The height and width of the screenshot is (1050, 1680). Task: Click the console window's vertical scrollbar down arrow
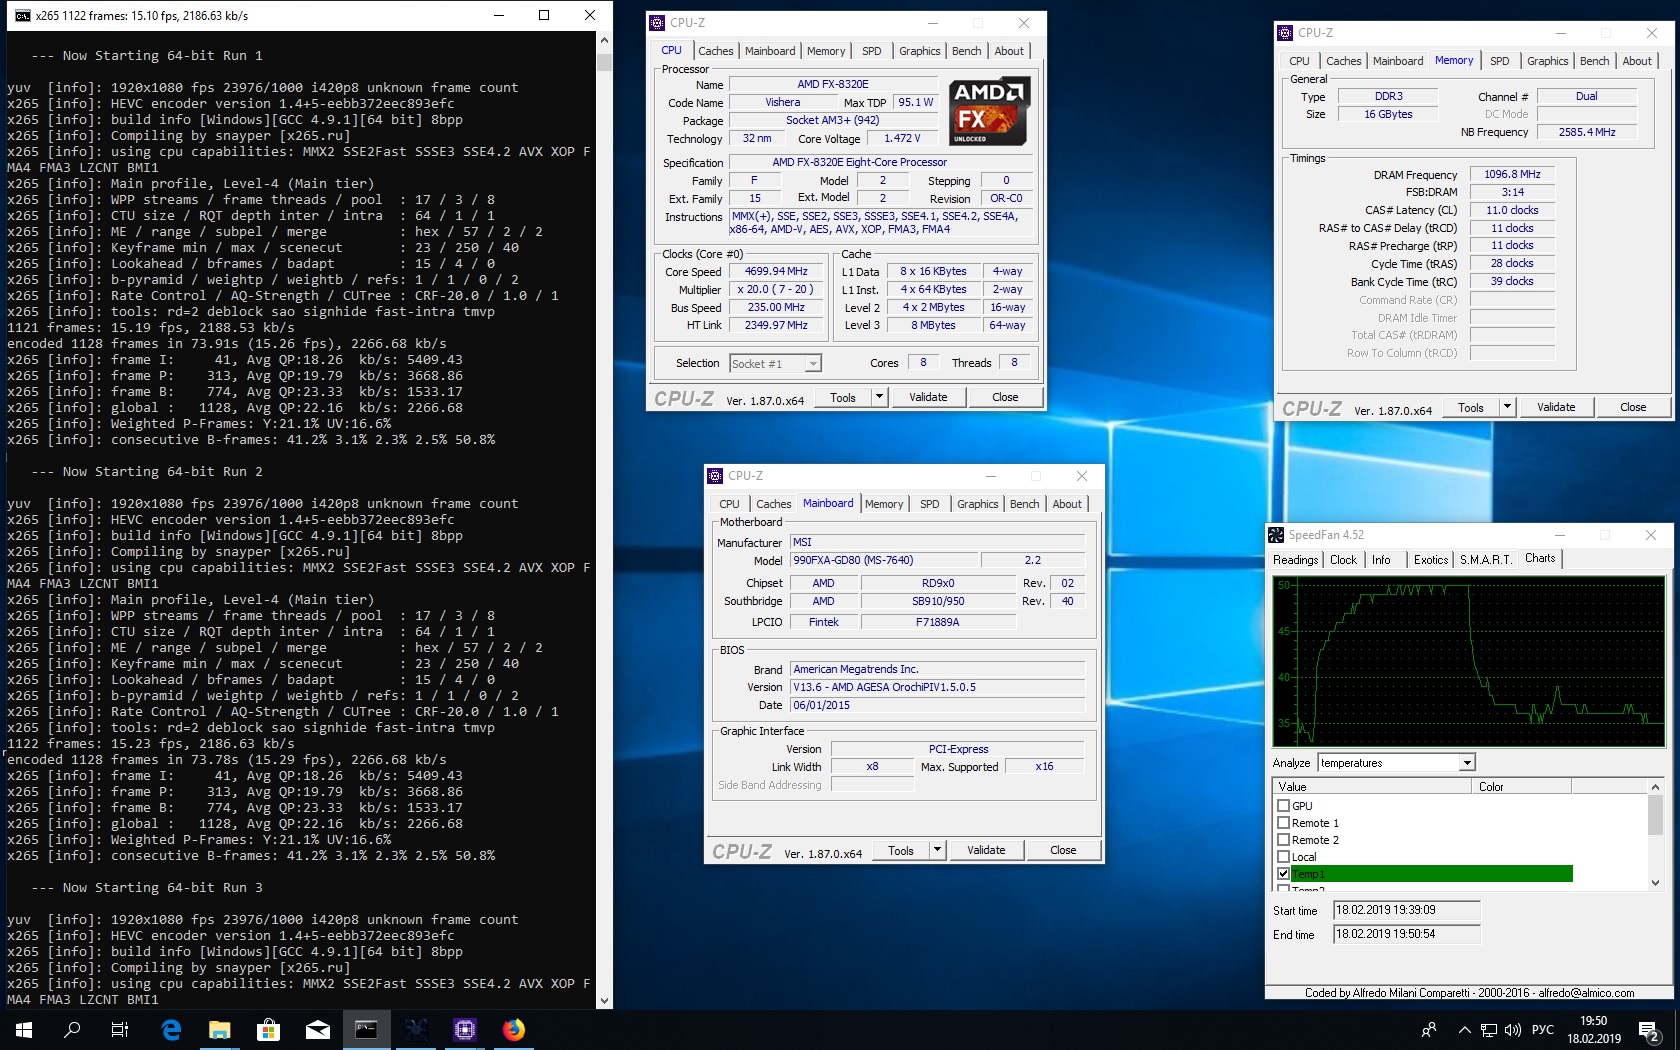coord(604,1000)
